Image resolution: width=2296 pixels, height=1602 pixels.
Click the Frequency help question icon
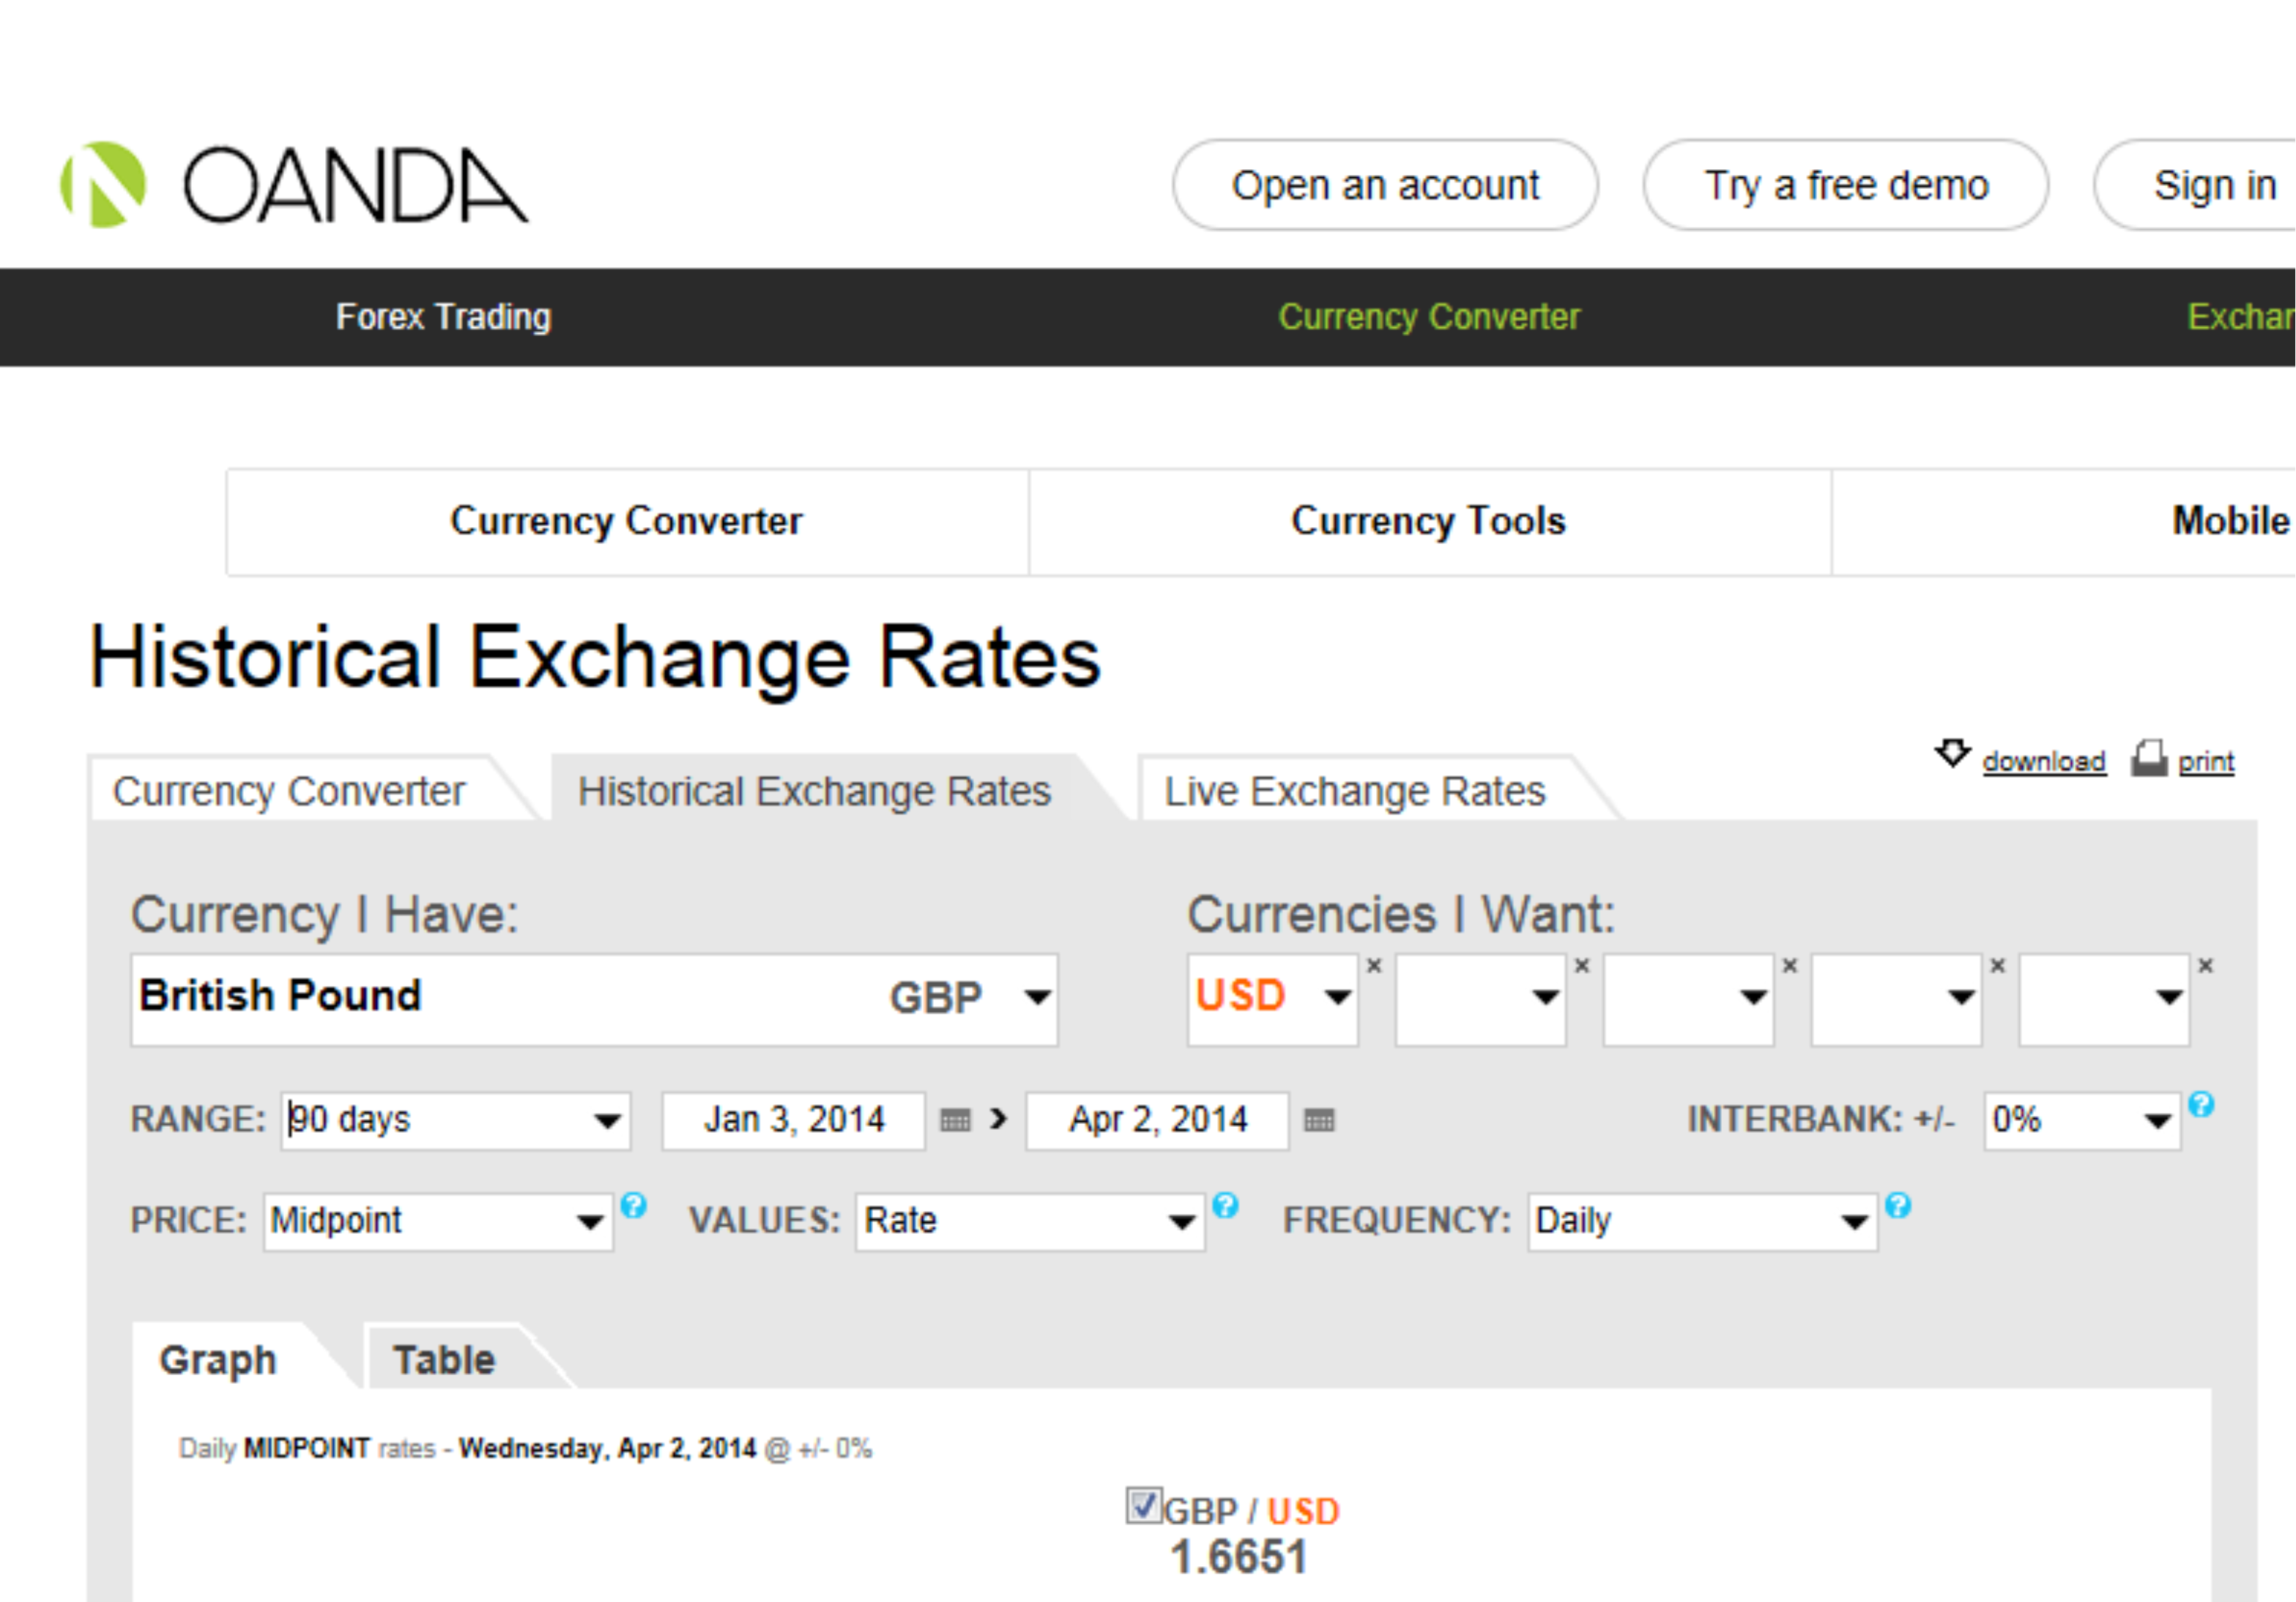pyautogui.click(x=1897, y=1205)
